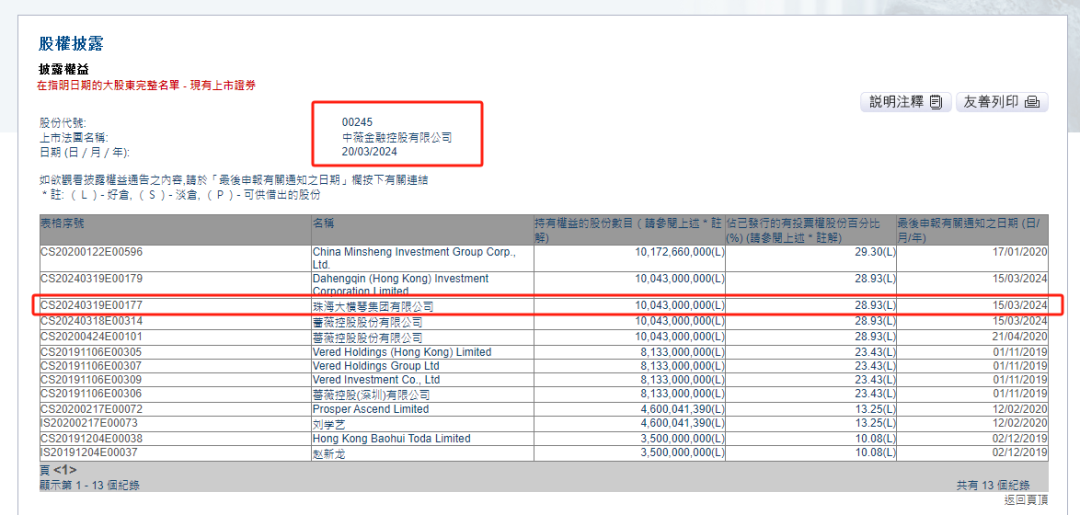The width and height of the screenshot is (1080, 515).
Task: Click the 持有權益的股份數目 column header
Action: pos(629,230)
